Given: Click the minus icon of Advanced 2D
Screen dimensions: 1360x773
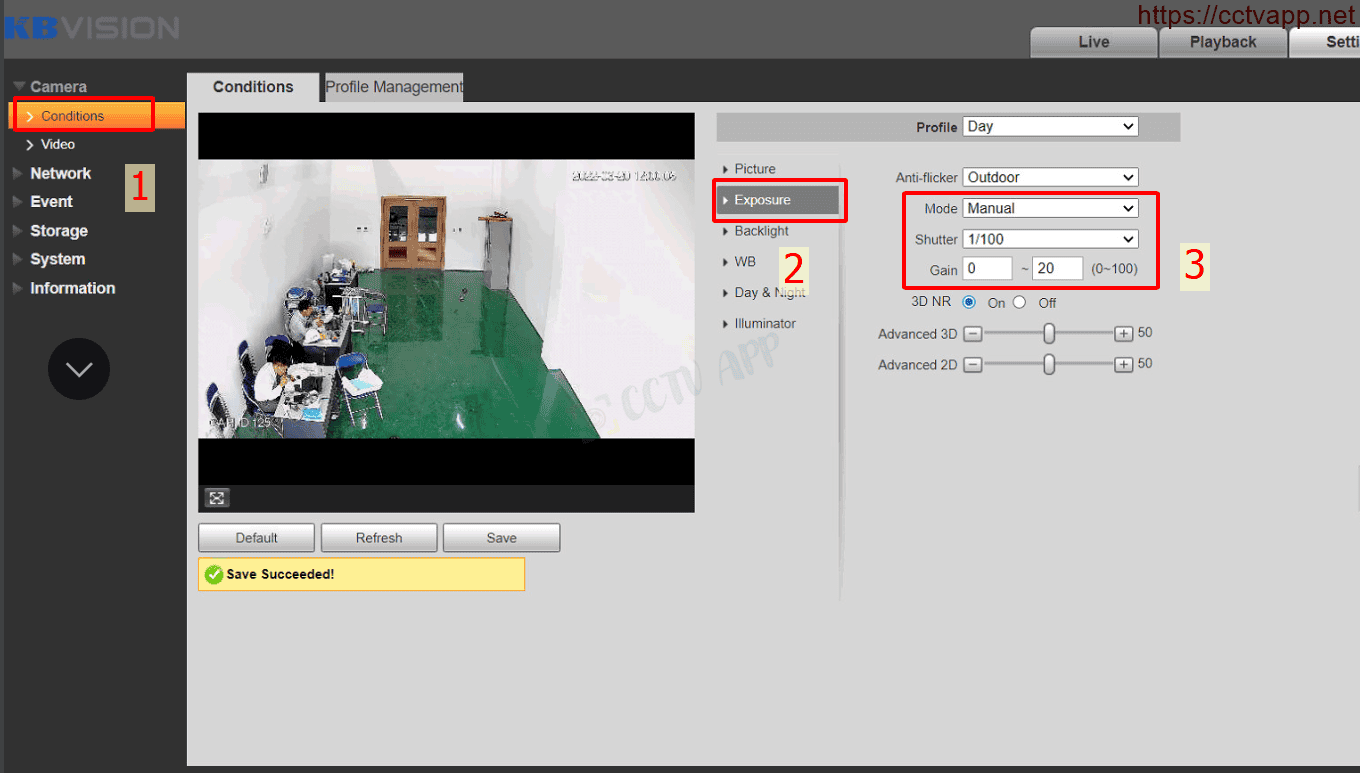Looking at the screenshot, I should pyautogui.click(x=972, y=365).
